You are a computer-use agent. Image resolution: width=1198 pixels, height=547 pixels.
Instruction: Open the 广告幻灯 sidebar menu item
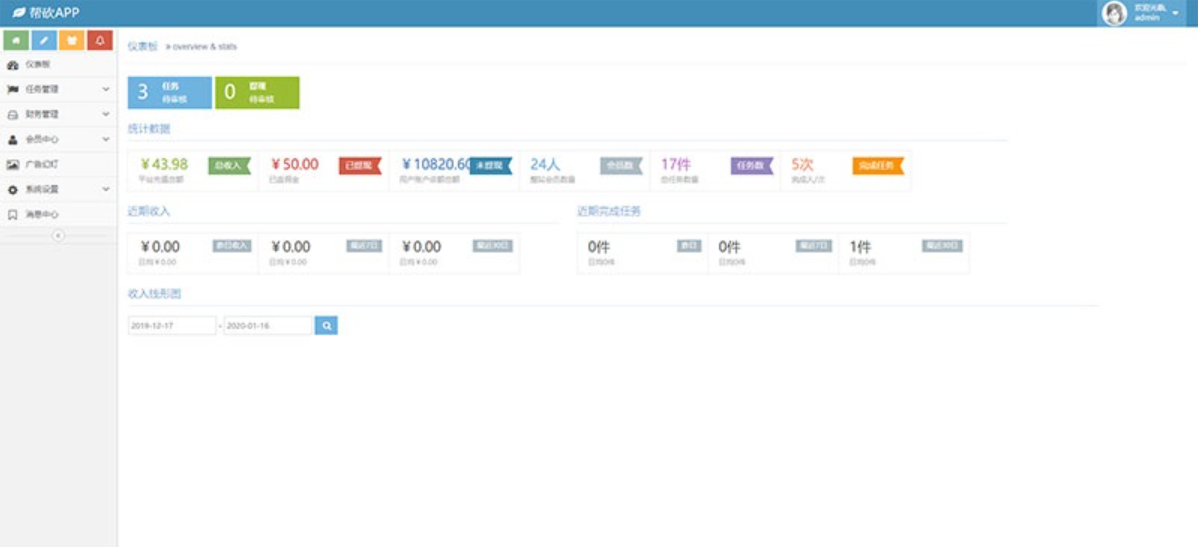[58, 164]
